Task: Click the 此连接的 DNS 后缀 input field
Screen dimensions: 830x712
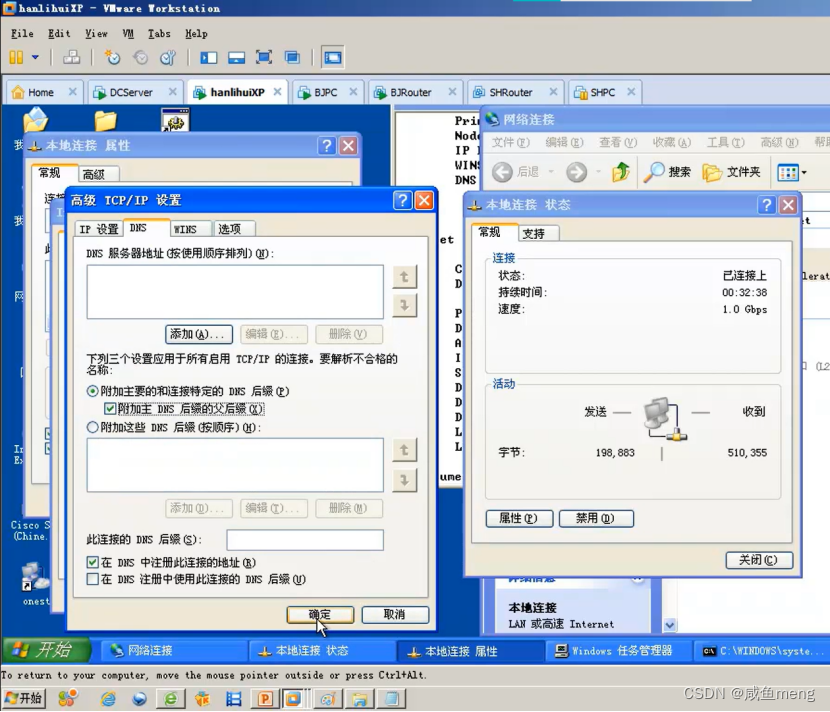Action: point(305,540)
